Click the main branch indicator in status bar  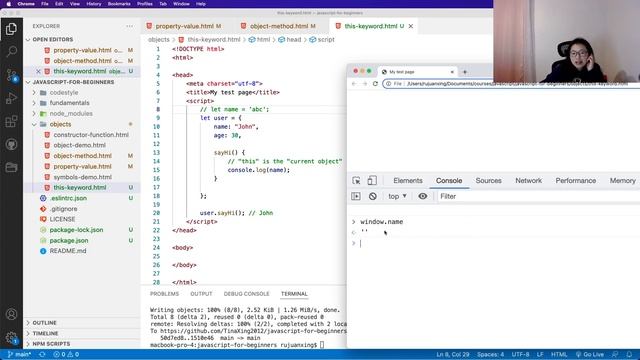(19, 354)
